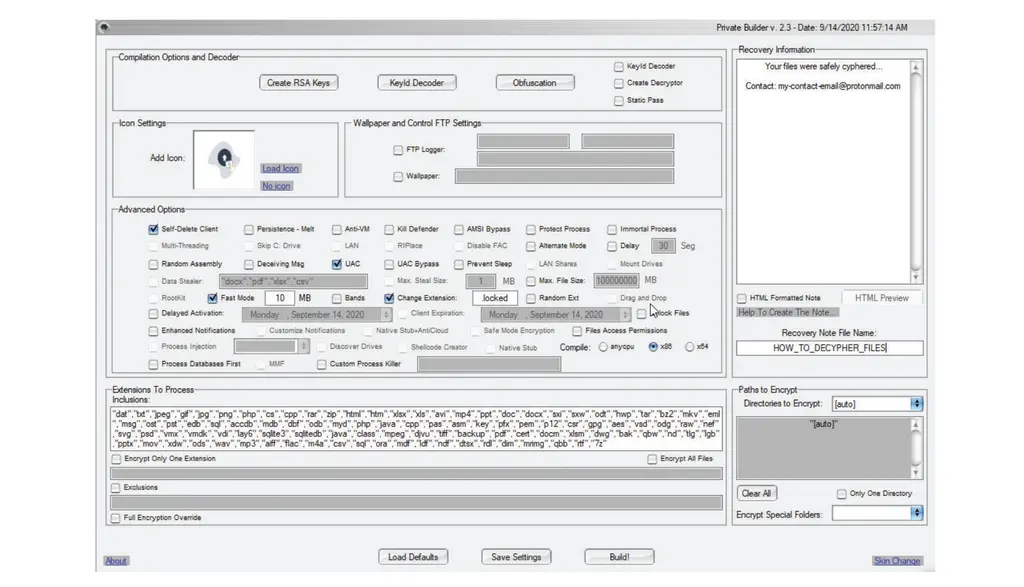This screenshot has height=587, width=1024.
Task: Click the Recovery Information vertical scrollbar
Action: pyautogui.click(x=915, y=170)
